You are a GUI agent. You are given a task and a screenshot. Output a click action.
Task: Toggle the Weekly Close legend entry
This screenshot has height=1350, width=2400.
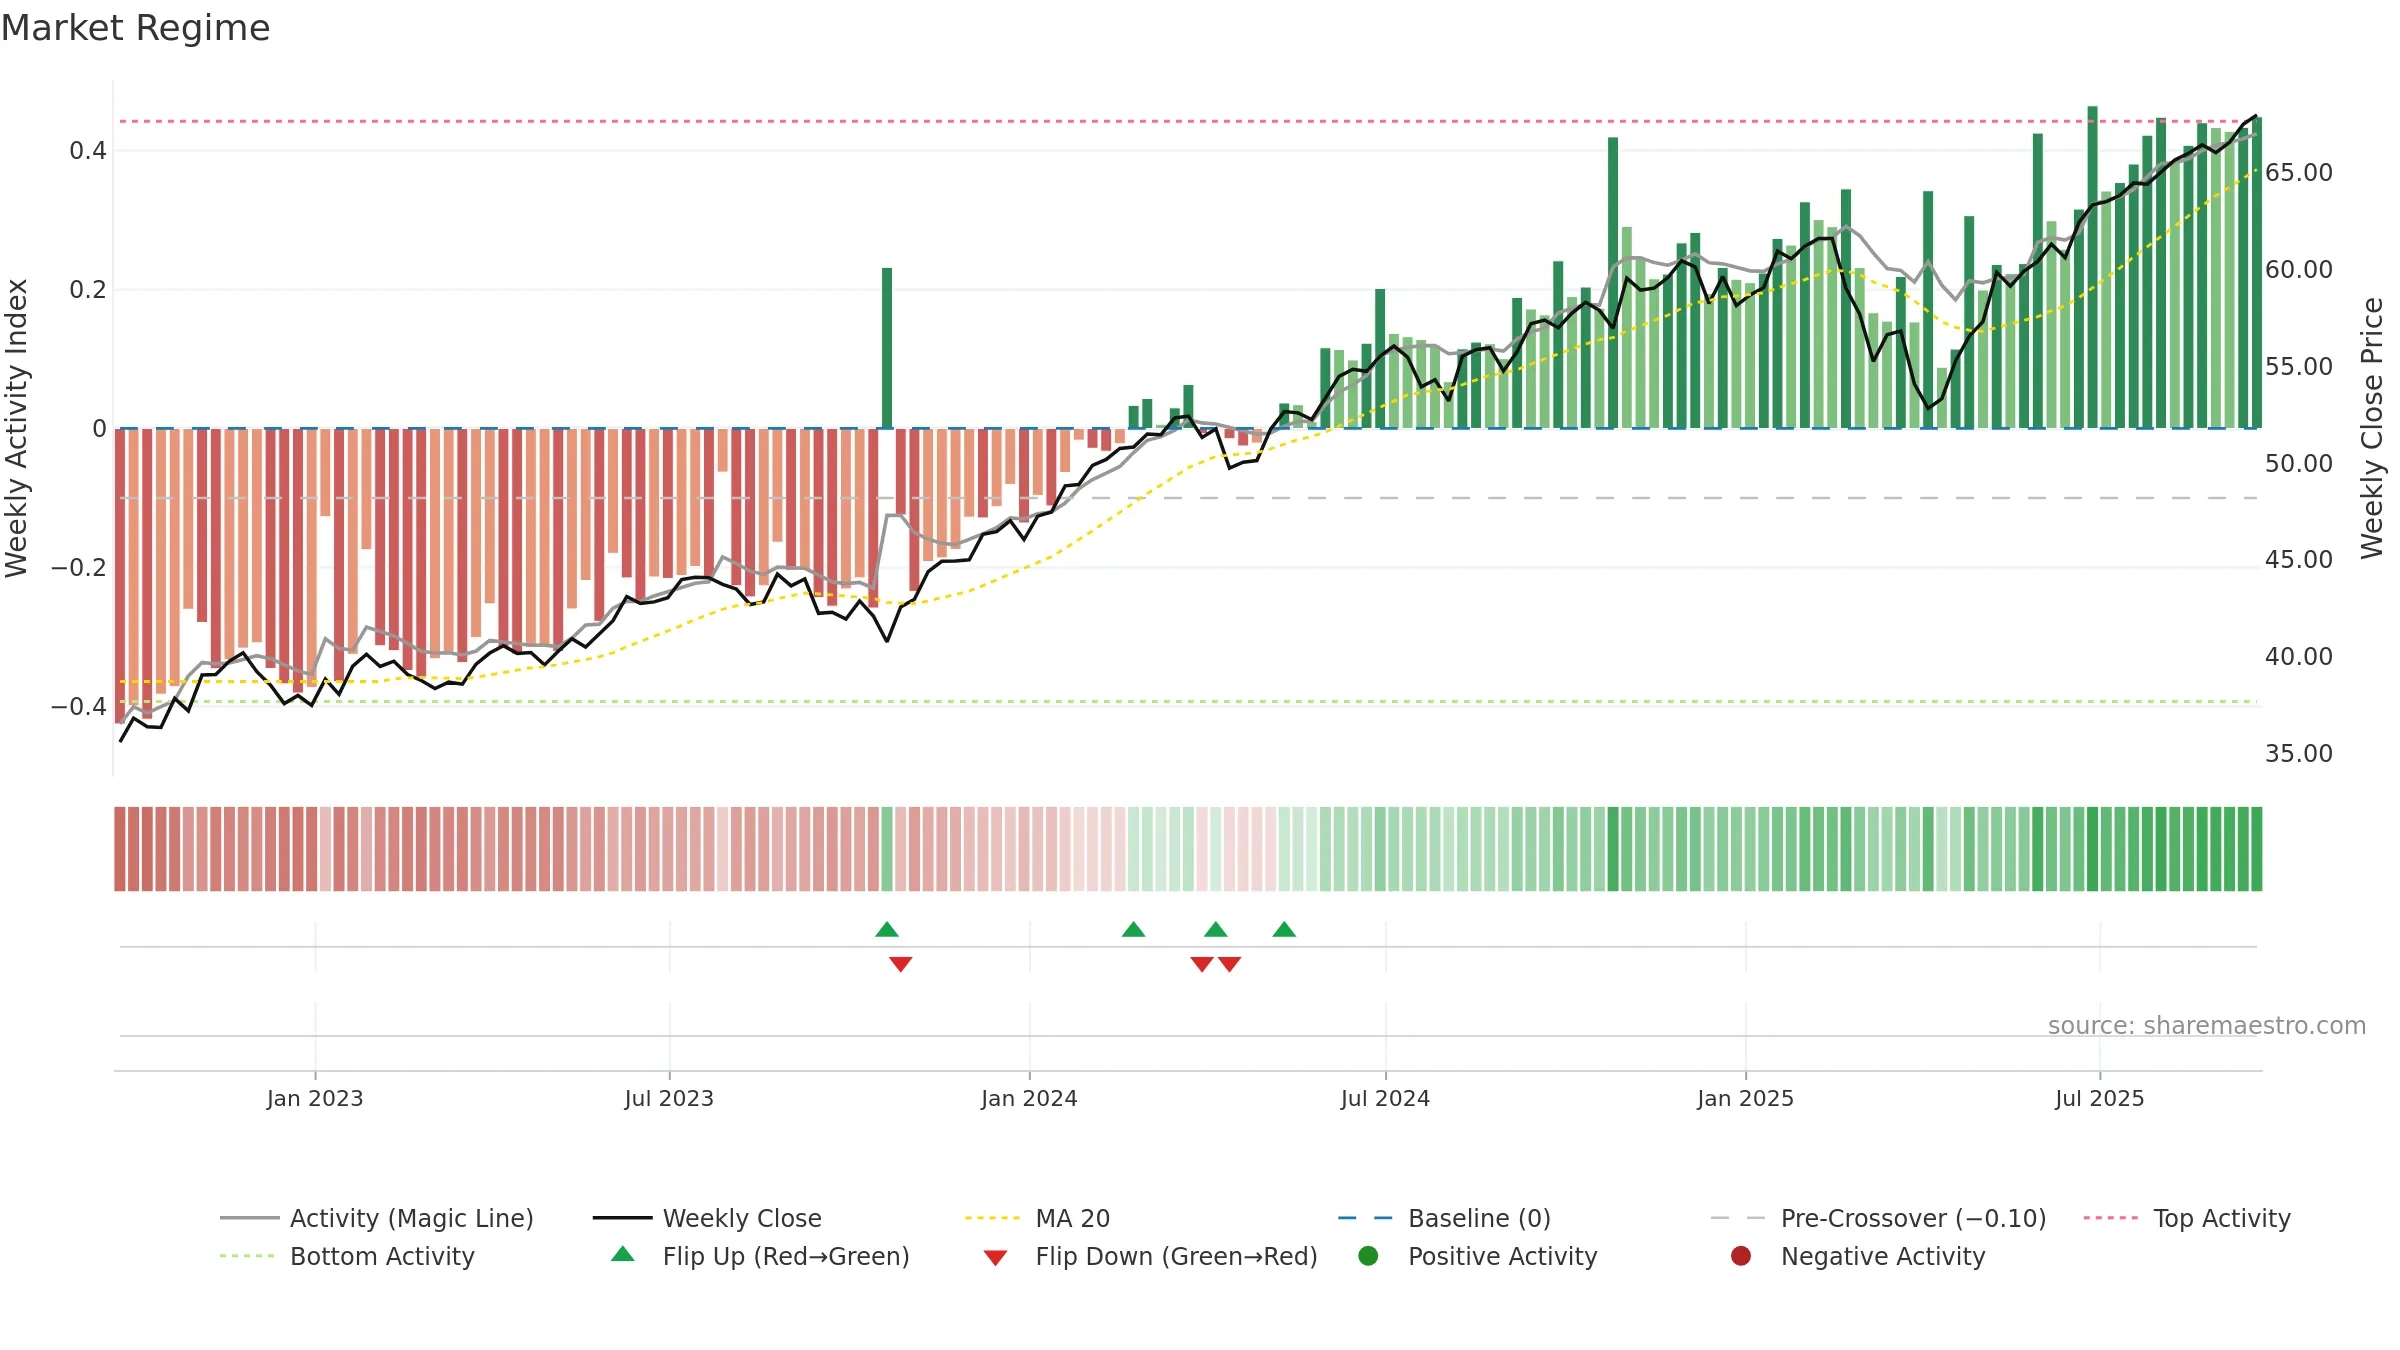[x=707, y=1218]
